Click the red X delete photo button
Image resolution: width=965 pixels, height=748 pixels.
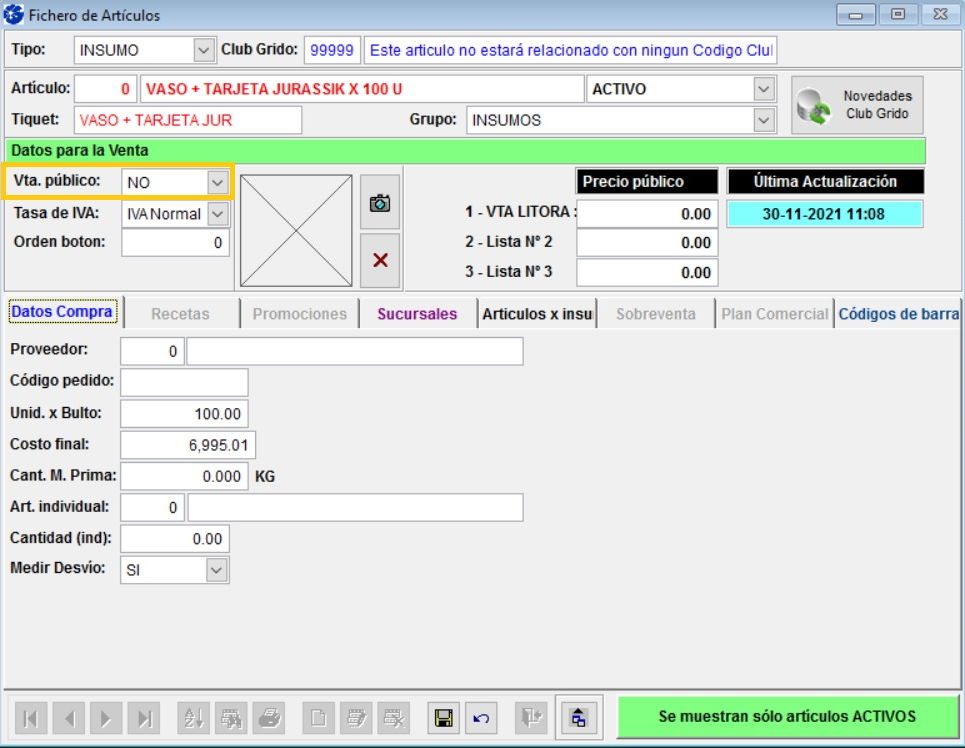[380, 260]
